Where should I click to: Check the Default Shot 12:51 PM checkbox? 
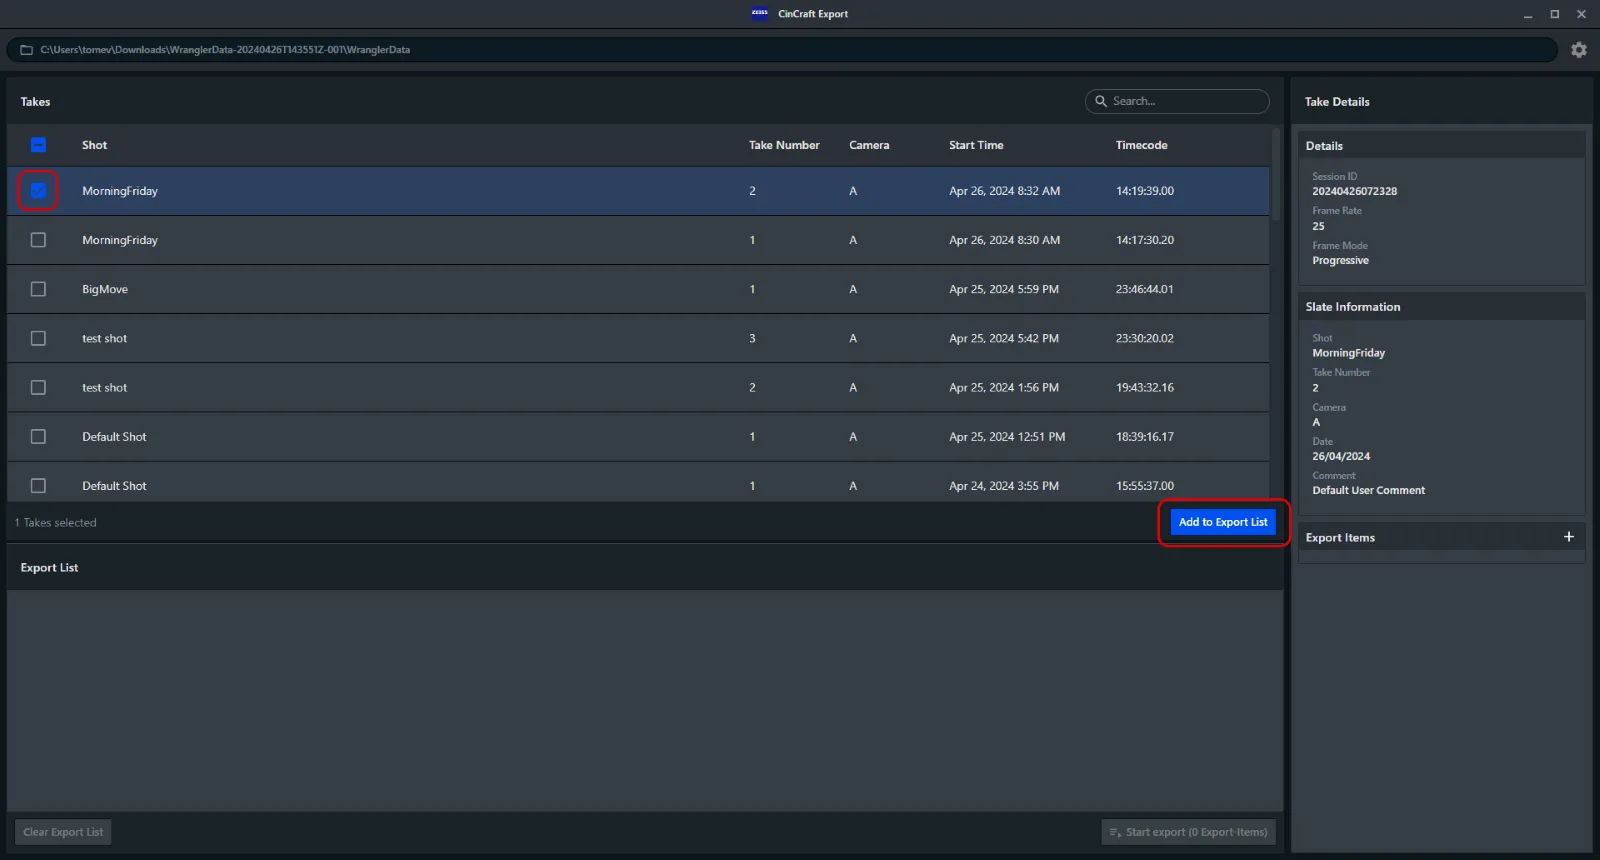coord(38,437)
